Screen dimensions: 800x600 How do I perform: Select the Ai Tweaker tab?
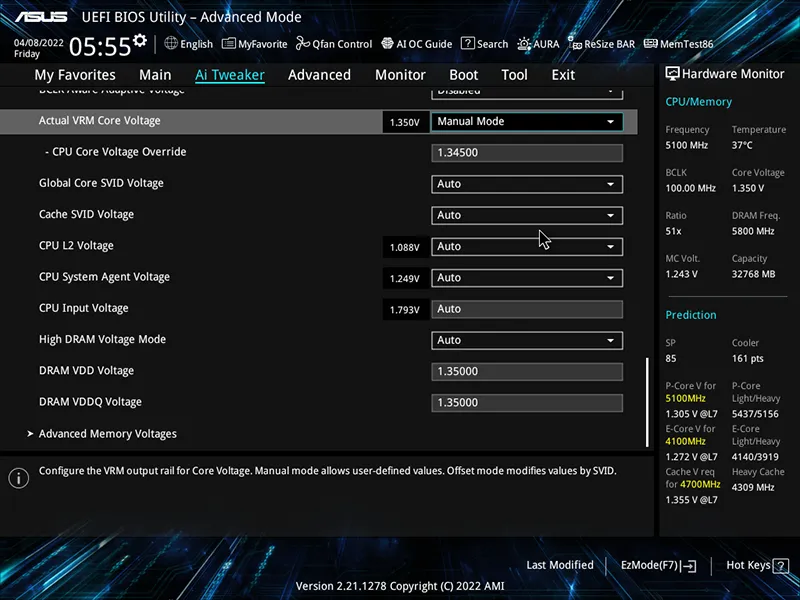pyautogui.click(x=230, y=75)
